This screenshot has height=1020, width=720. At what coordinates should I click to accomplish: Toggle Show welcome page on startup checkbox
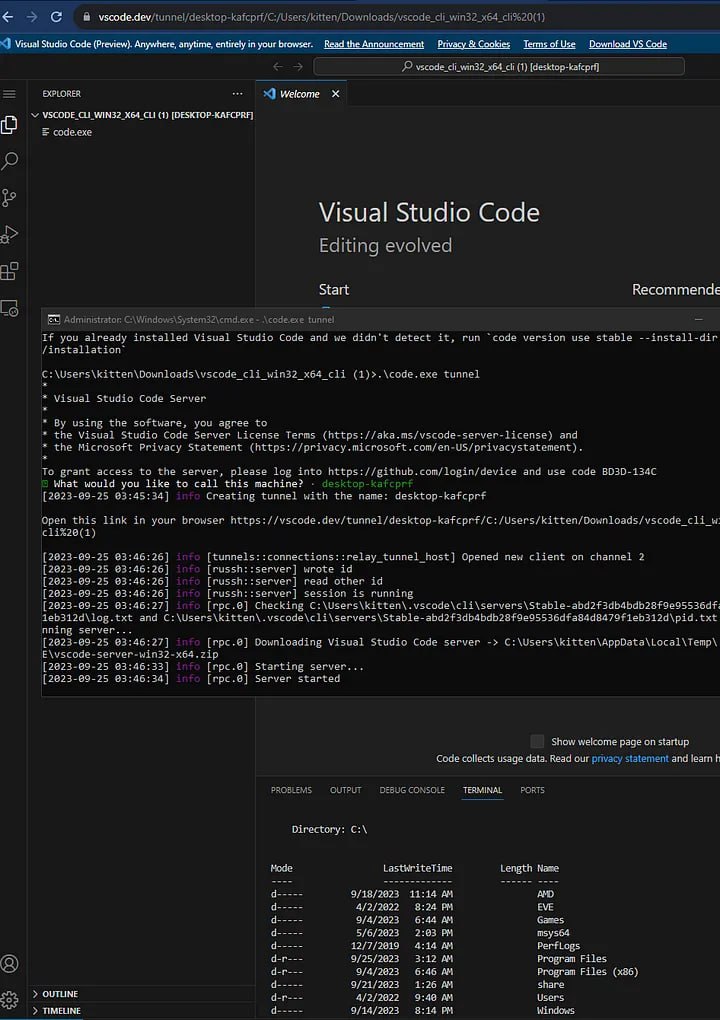pyautogui.click(x=537, y=742)
